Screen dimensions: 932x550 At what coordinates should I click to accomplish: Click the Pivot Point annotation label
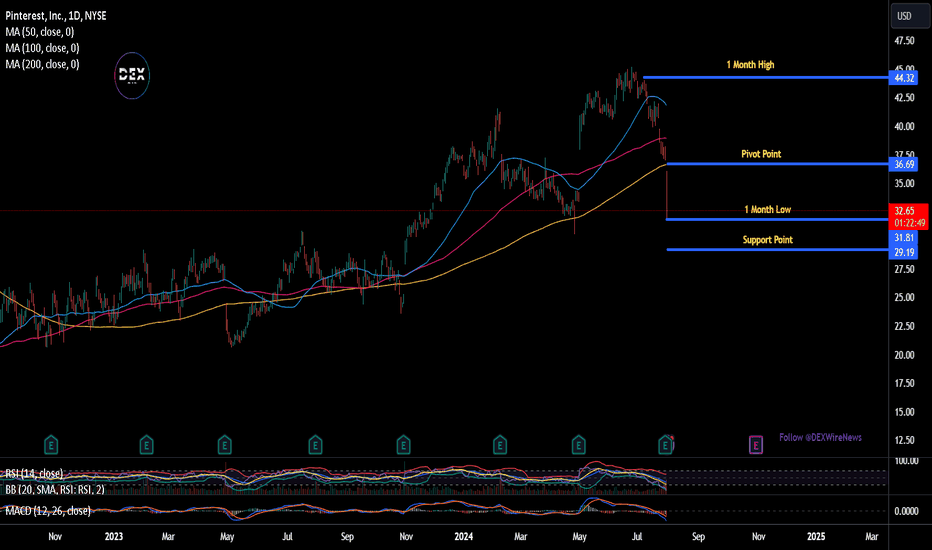(x=761, y=153)
